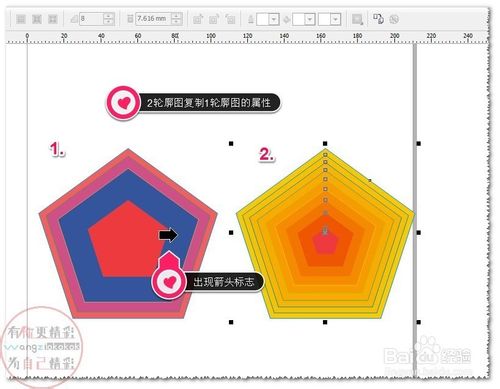
Task: Increase the contour steps with up arrow
Action: pyautogui.click(x=109, y=16)
